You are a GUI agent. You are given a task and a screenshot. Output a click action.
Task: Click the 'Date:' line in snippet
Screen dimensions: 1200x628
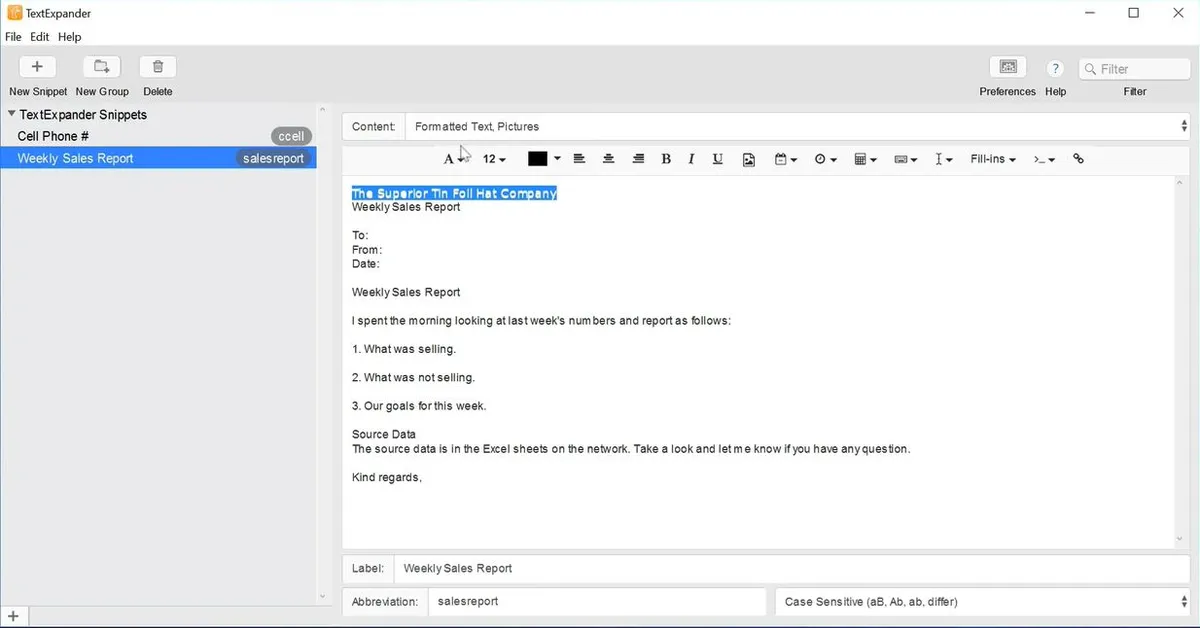click(365, 264)
